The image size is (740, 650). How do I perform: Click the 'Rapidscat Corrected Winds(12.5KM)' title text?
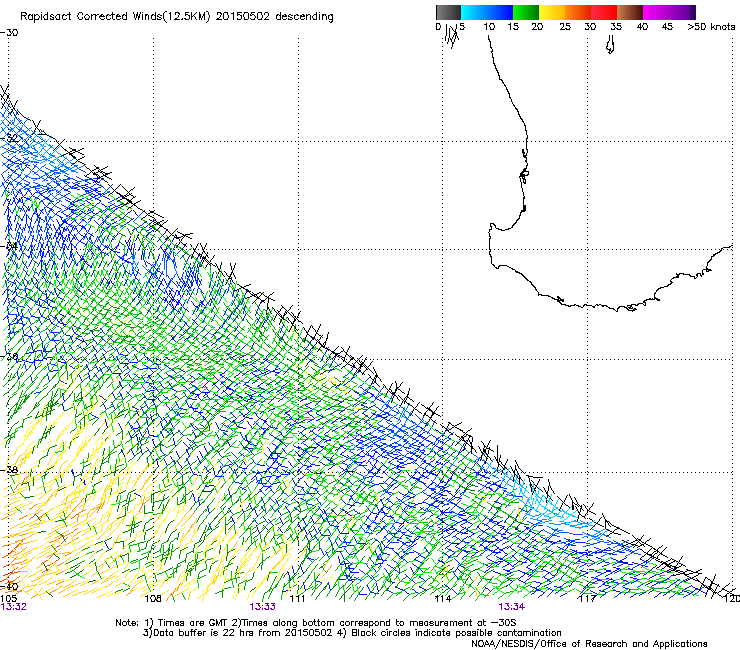(115, 17)
